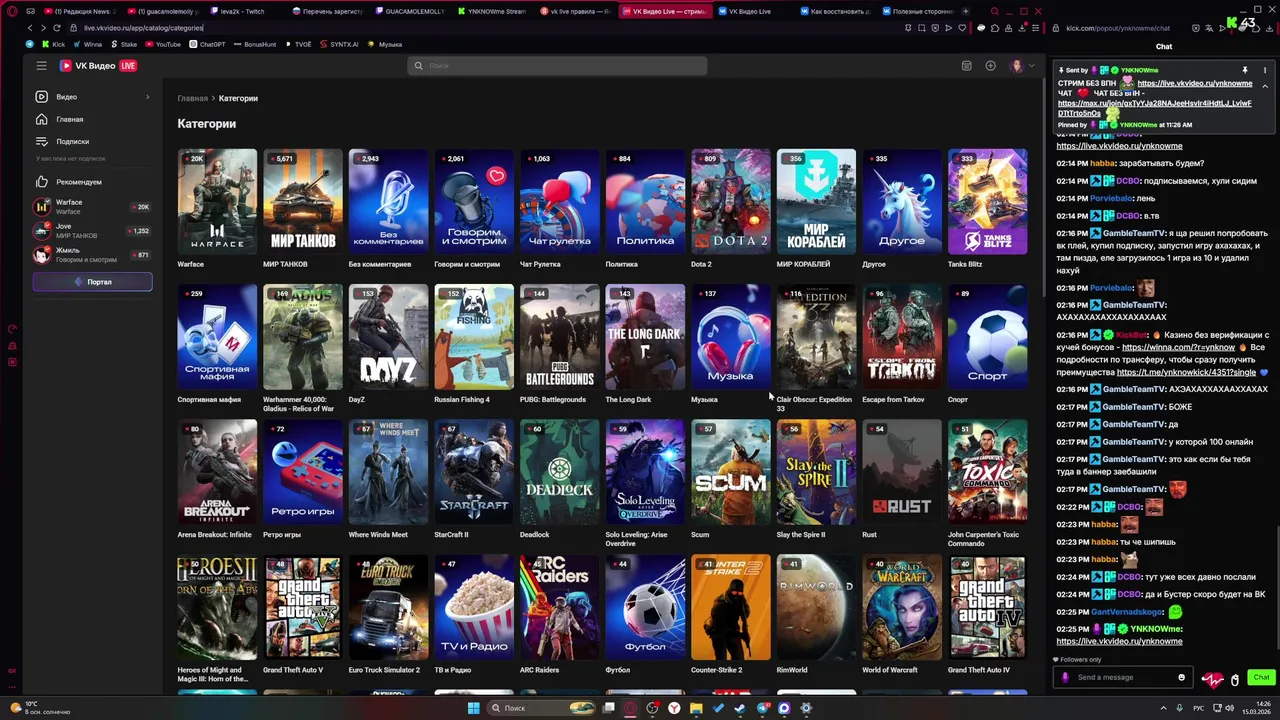
Task: Open the МИР ТАНКОВ category
Action: tap(303, 201)
